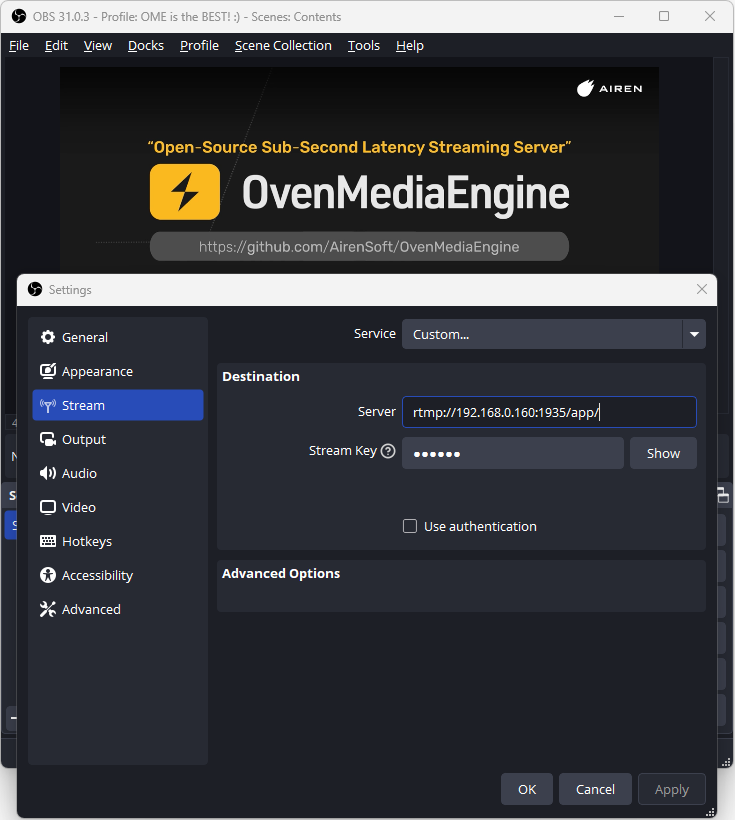Open the Scene Collection menu
The height and width of the screenshot is (820, 735).
coord(283,46)
